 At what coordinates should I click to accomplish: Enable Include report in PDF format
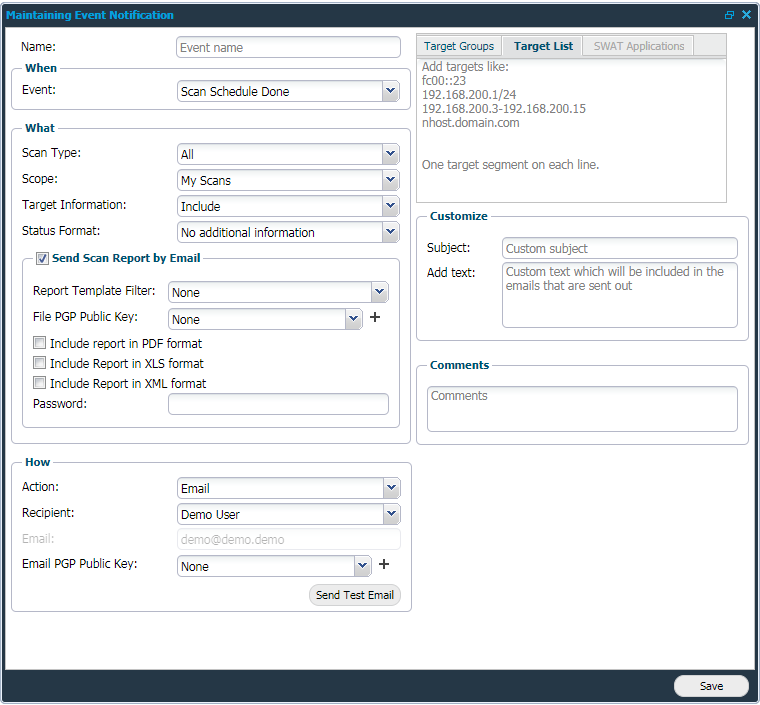tap(40, 344)
